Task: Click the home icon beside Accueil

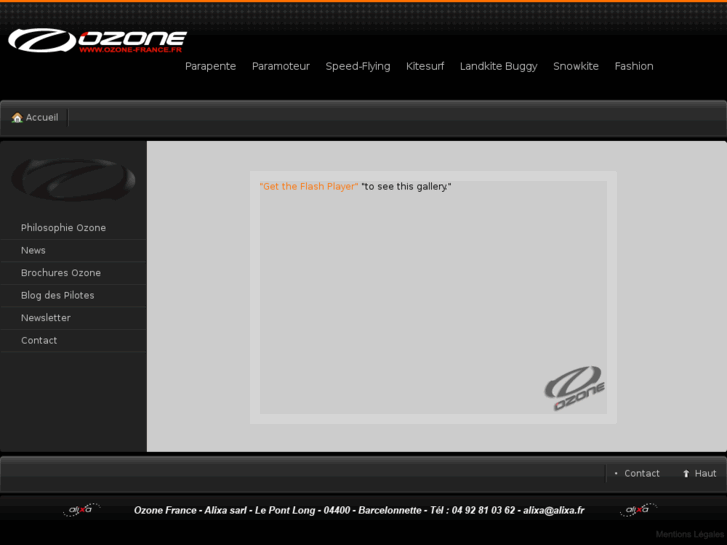Action: point(17,117)
